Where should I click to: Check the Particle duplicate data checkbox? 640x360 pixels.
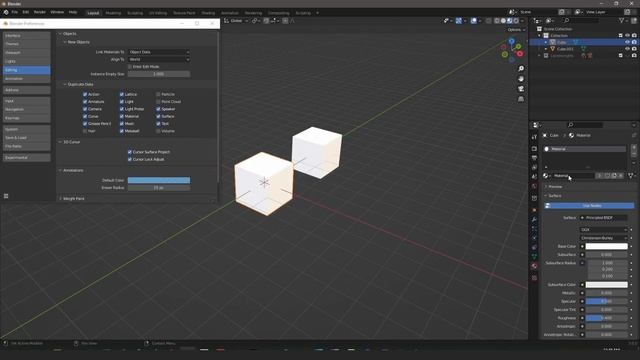tap(158, 94)
